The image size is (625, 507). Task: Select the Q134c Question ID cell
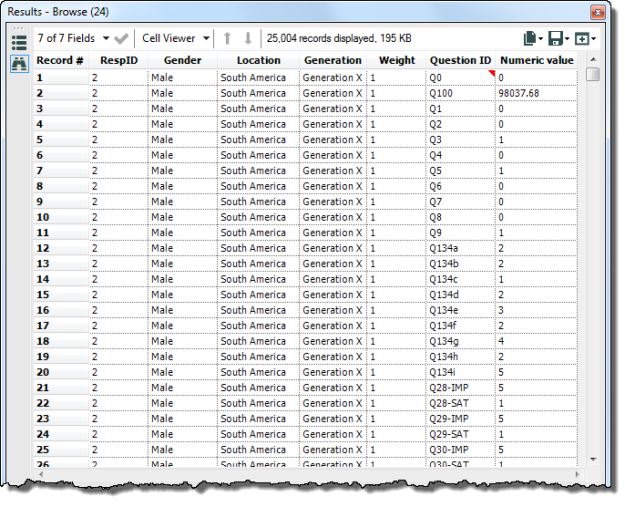click(x=461, y=279)
